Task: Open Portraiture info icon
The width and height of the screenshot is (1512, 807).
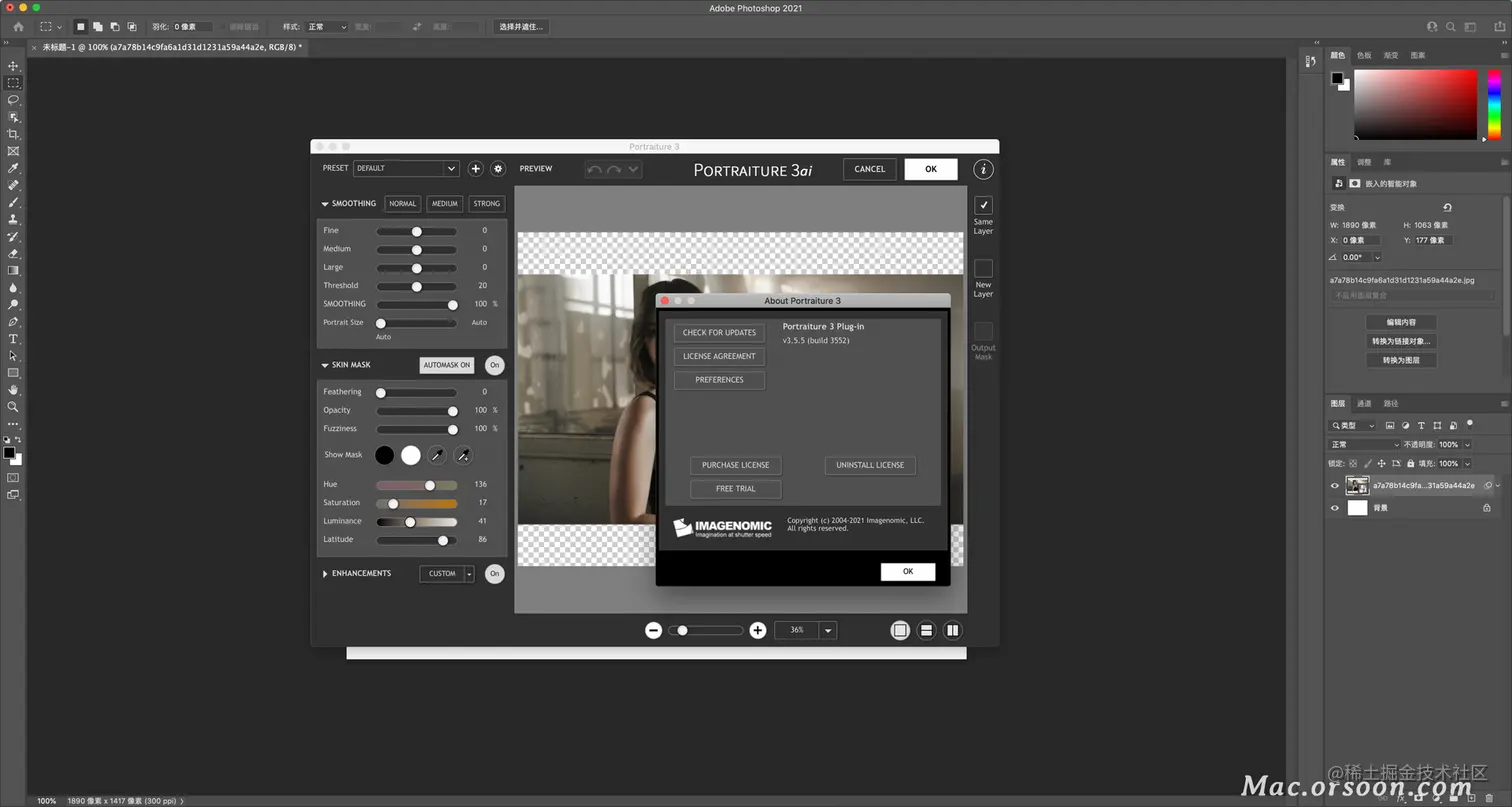Action: (x=984, y=170)
